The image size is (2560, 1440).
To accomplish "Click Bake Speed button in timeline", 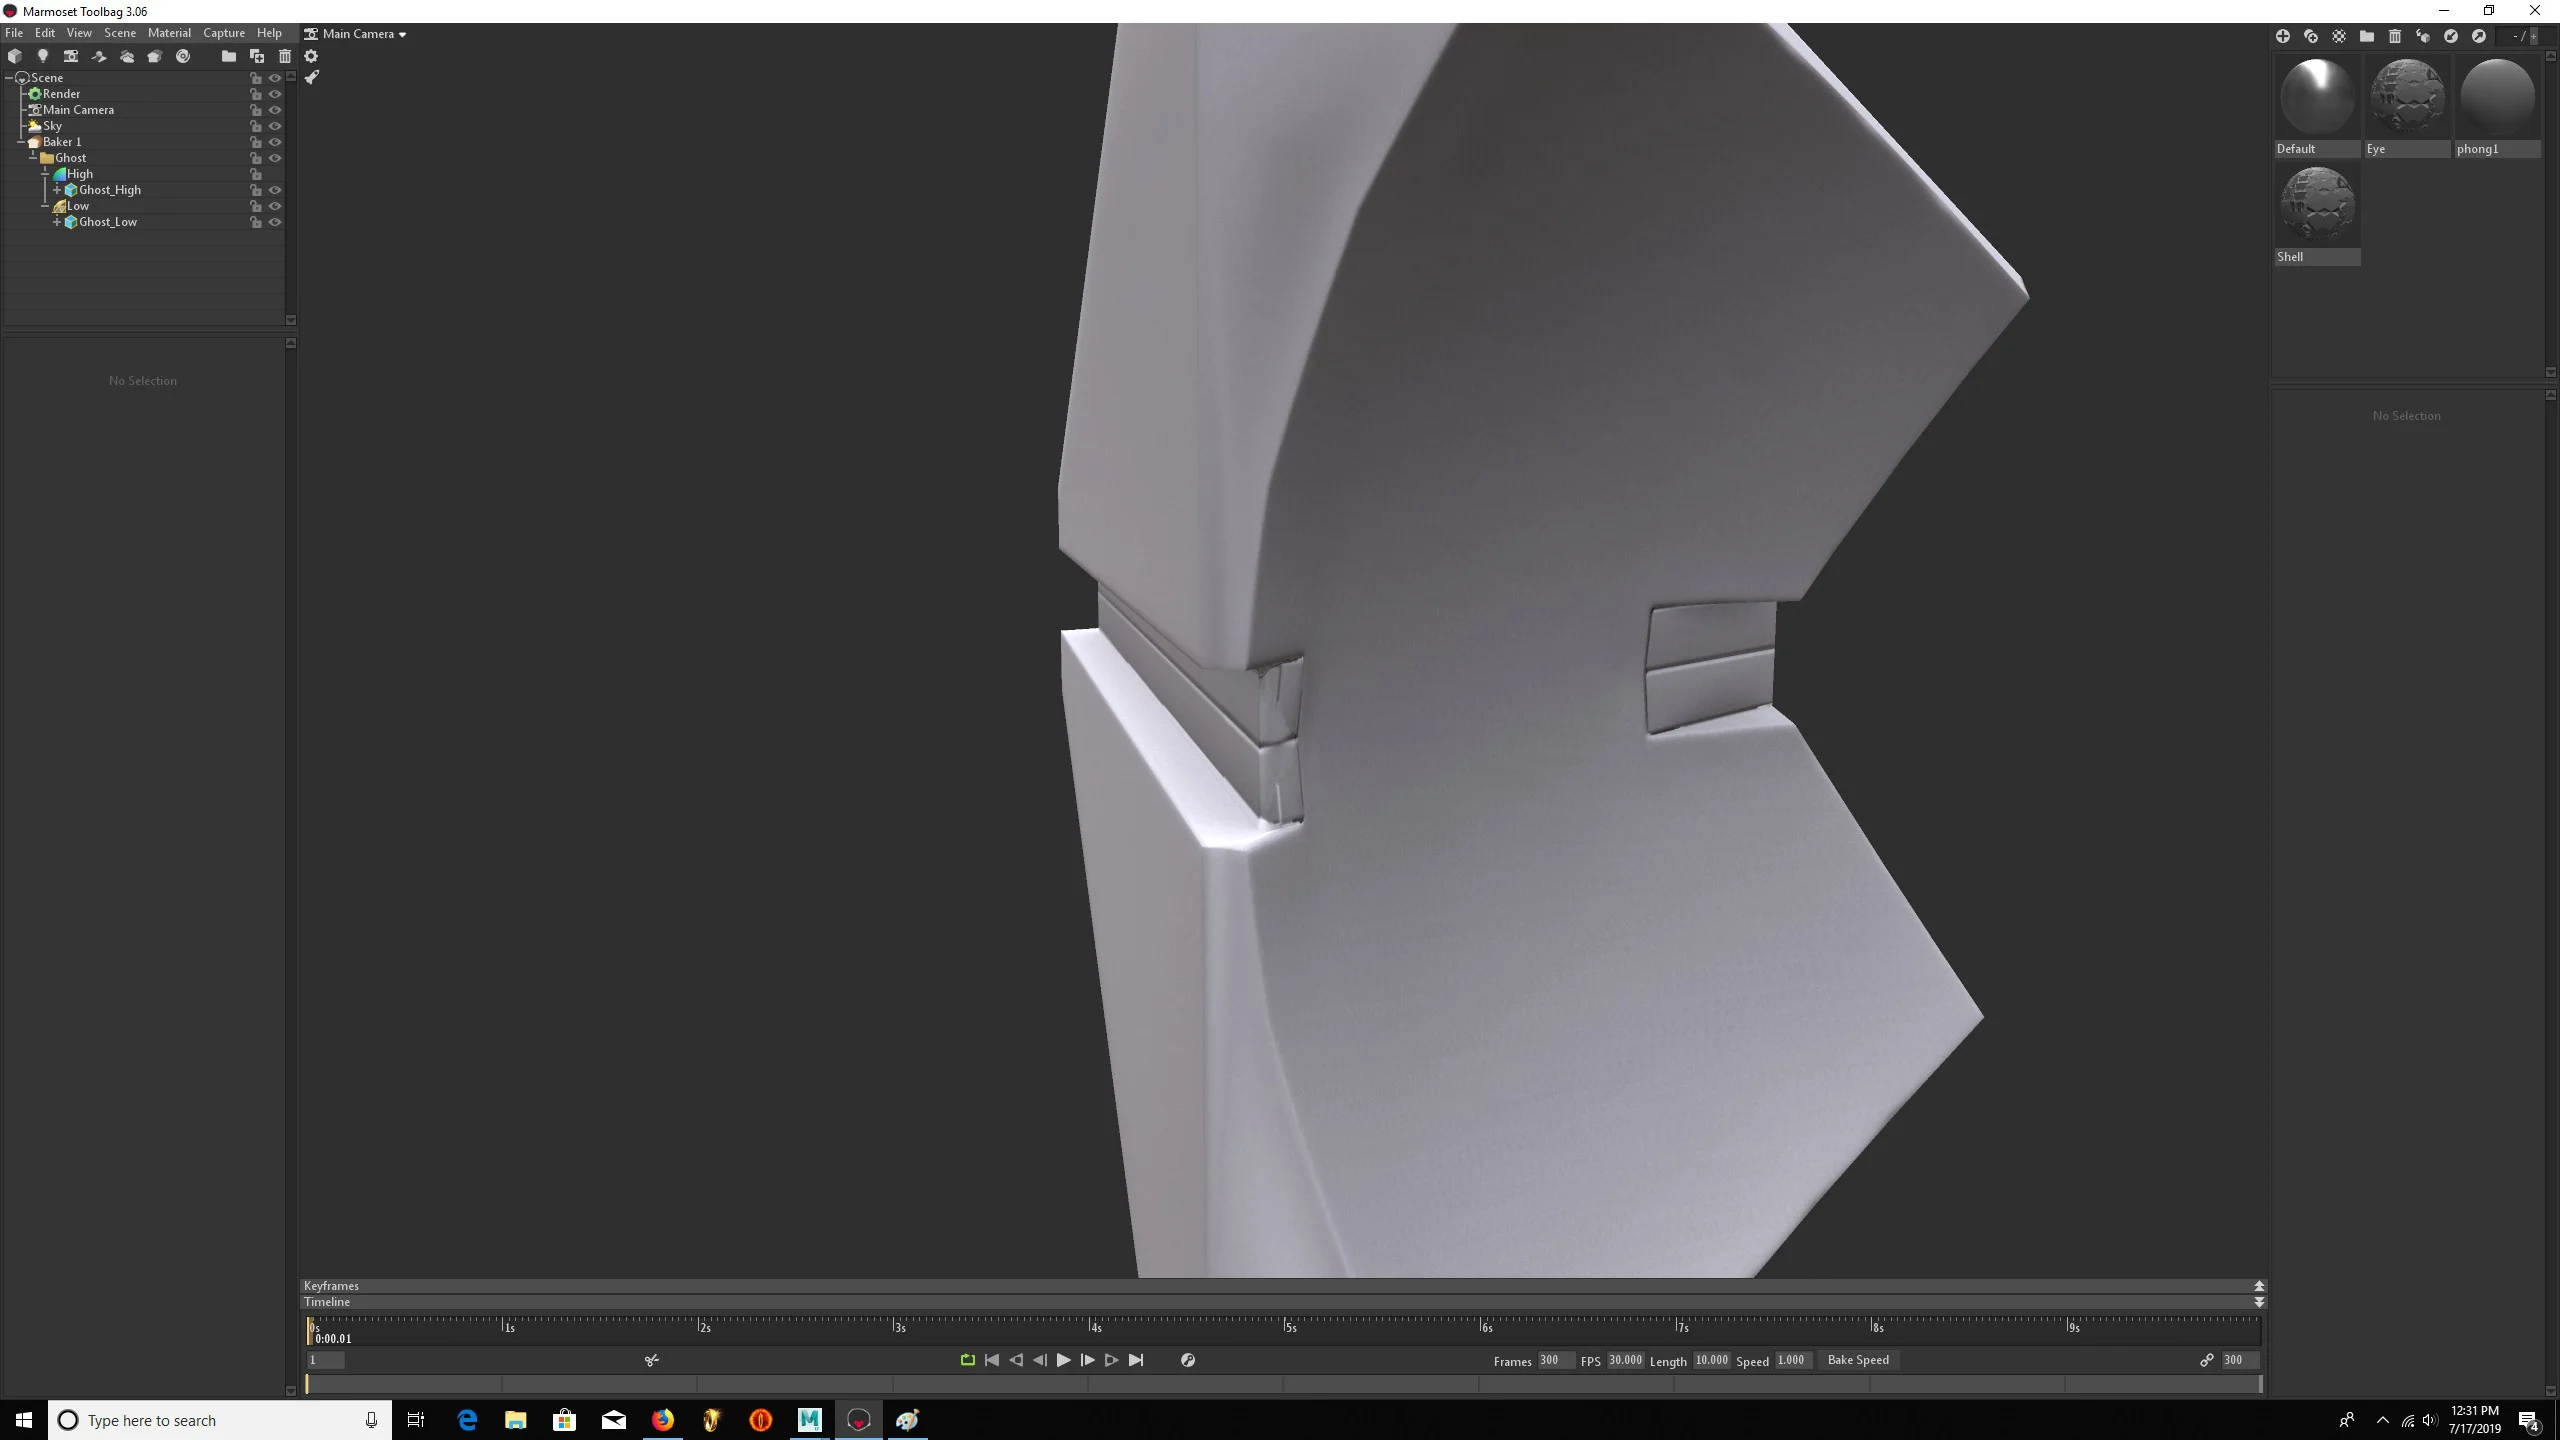I will coord(1858,1359).
